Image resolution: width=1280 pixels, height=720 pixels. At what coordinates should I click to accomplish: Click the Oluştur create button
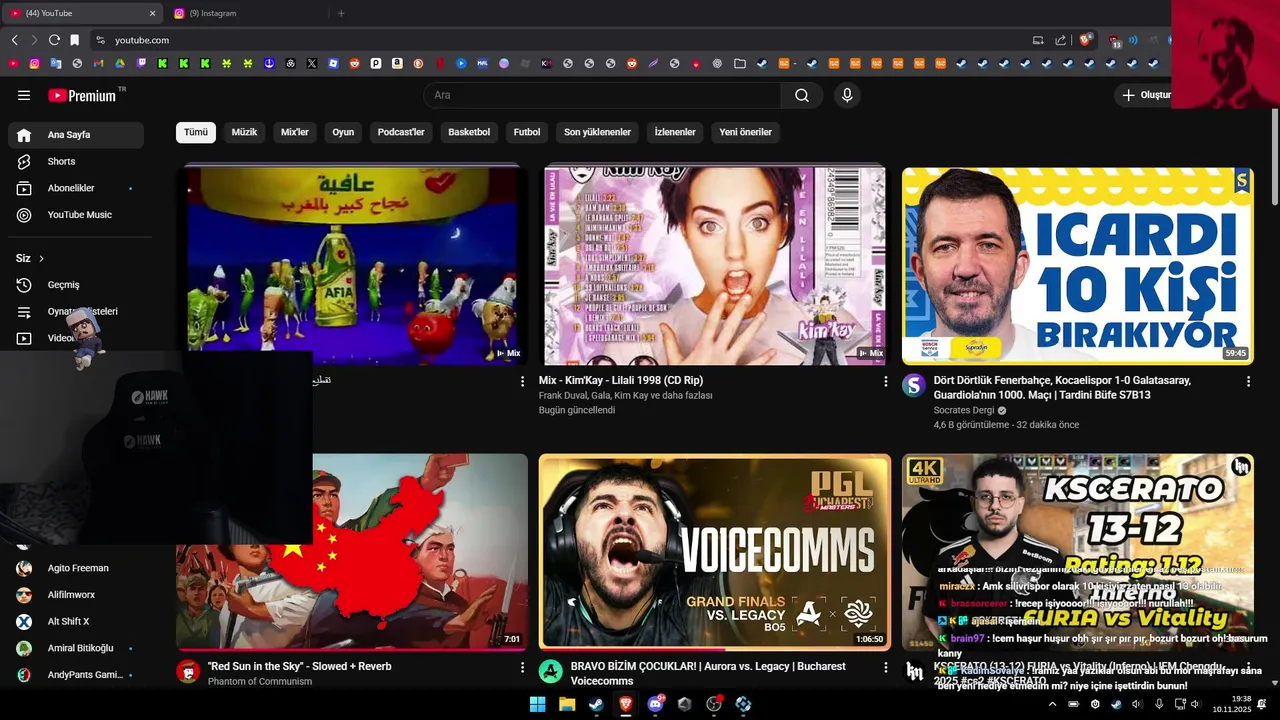click(1145, 95)
